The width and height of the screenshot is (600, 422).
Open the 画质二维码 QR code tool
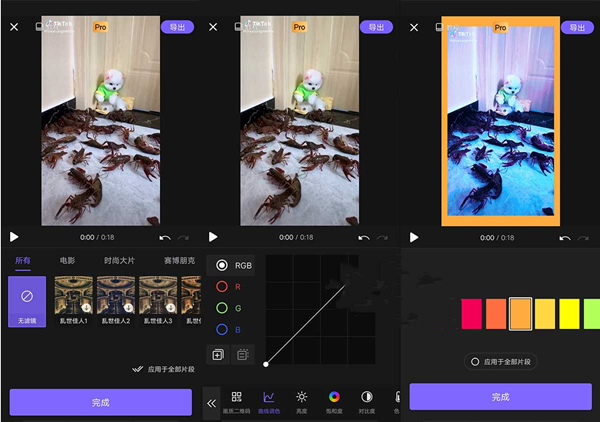237,401
